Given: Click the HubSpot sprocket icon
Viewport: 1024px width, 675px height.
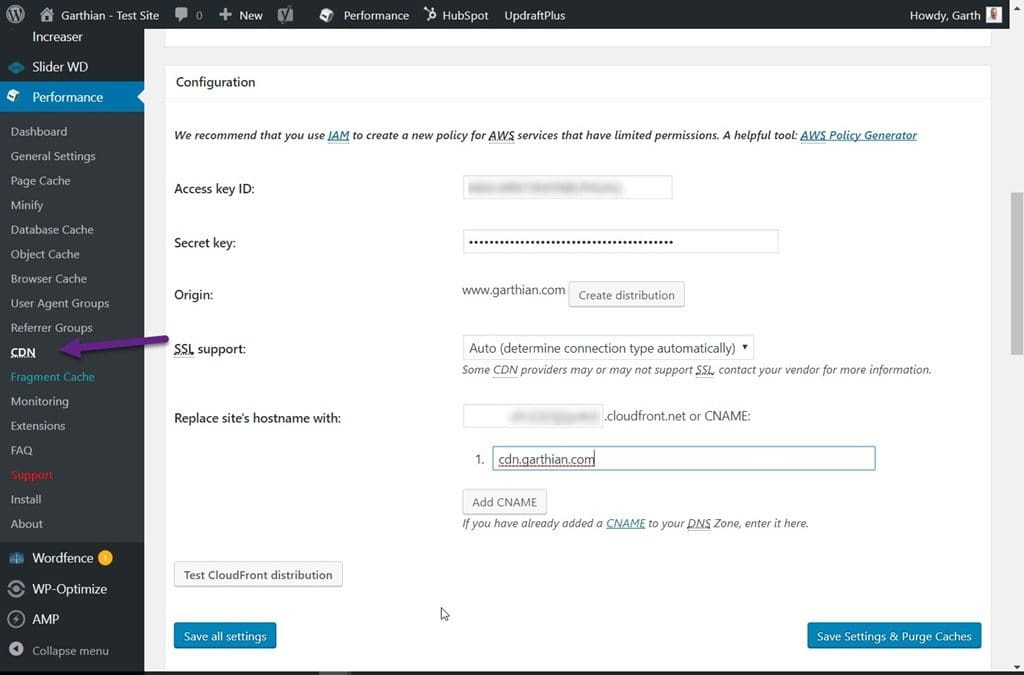Looking at the screenshot, I should (x=430, y=14).
